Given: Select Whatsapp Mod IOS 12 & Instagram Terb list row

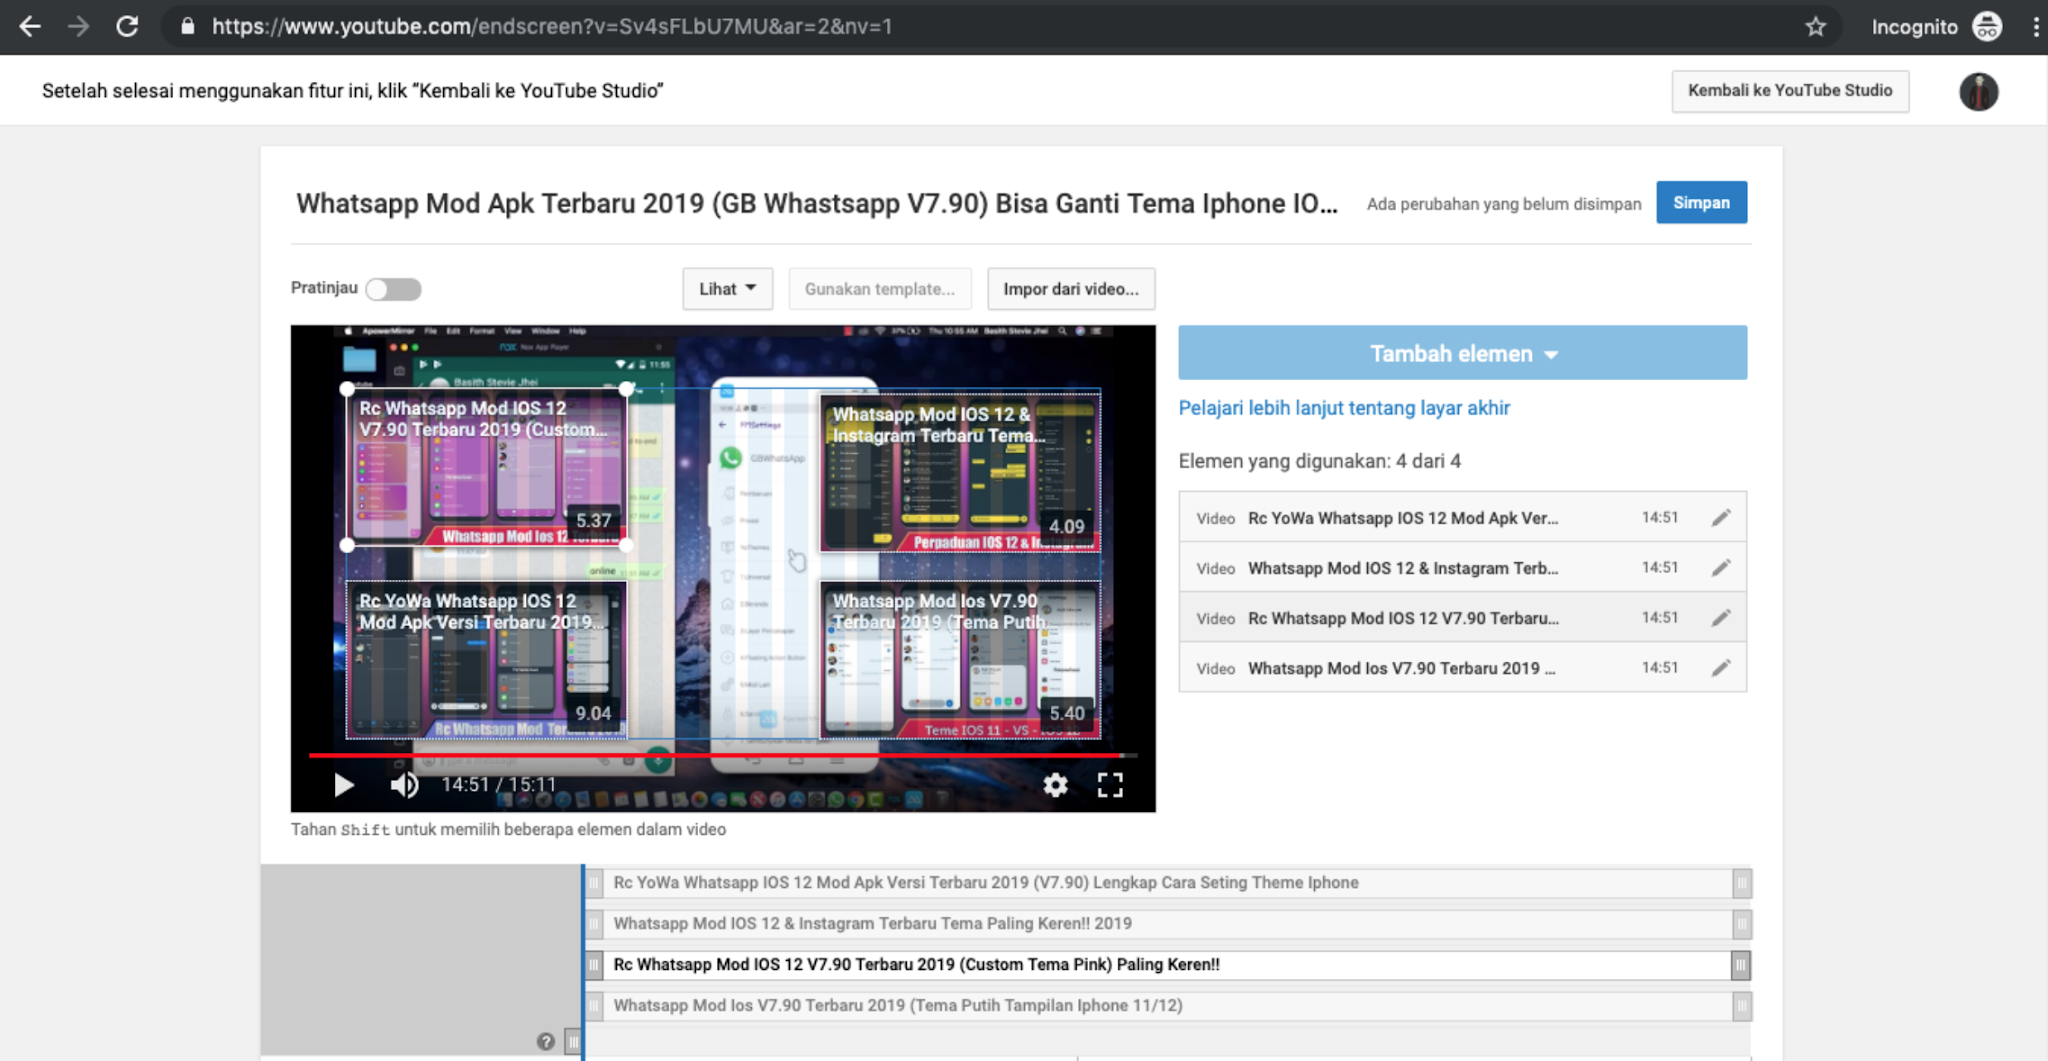Looking at the screenshot, I should click(x=1462, y=568).
